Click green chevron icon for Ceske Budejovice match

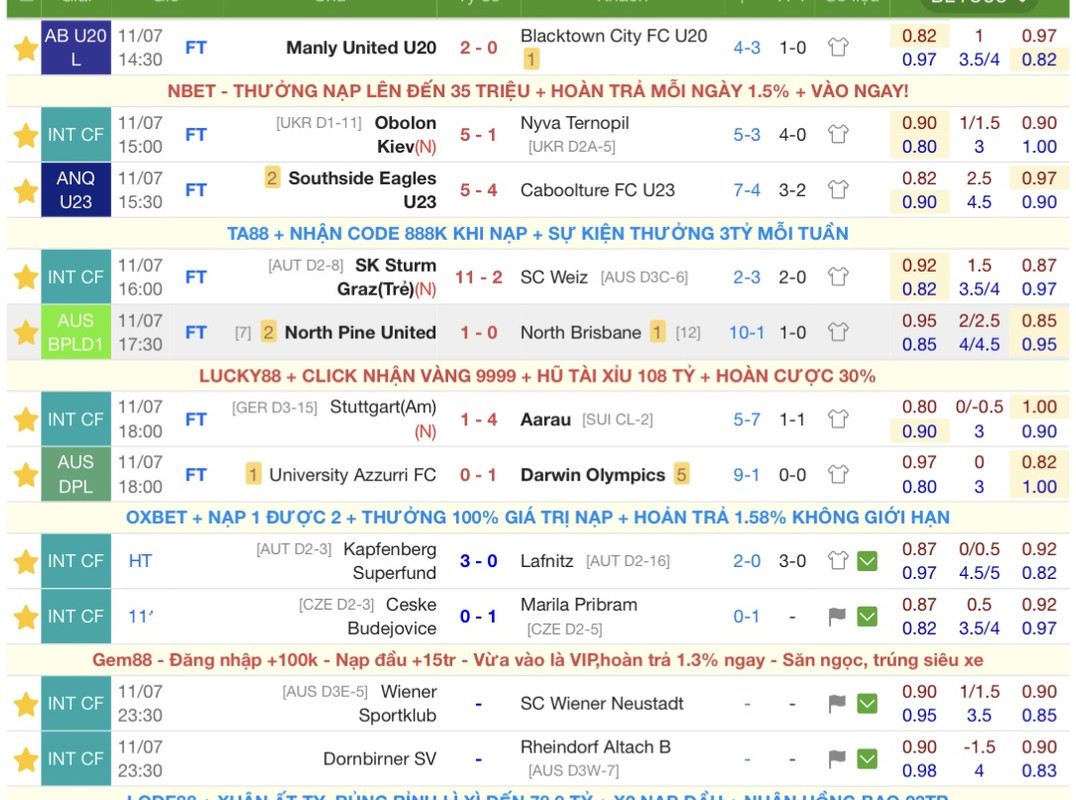coord(867,617)
